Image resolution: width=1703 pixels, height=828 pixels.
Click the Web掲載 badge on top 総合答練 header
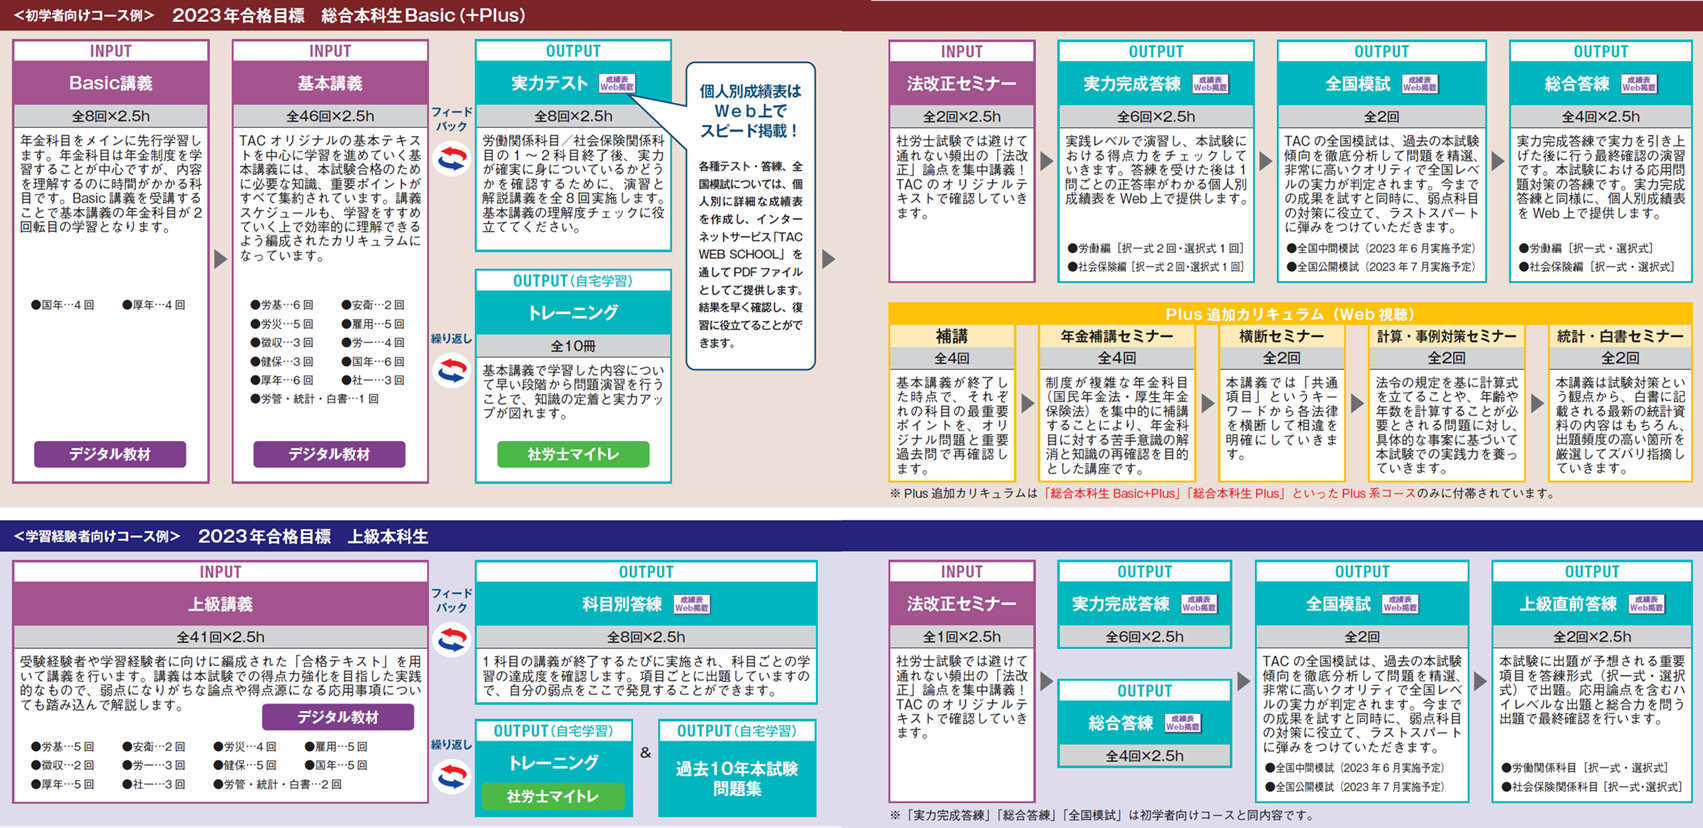[x=1639, y=85]
